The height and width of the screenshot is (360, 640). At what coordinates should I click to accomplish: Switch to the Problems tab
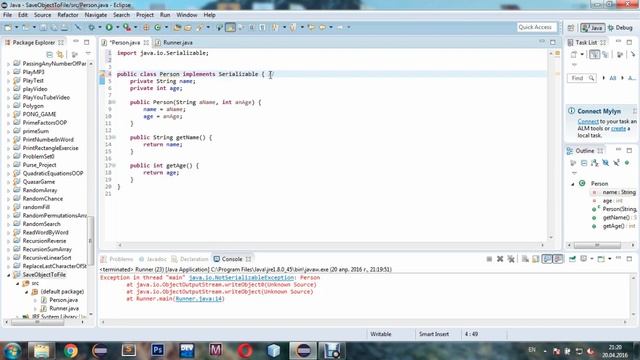[x=117, y=259]
